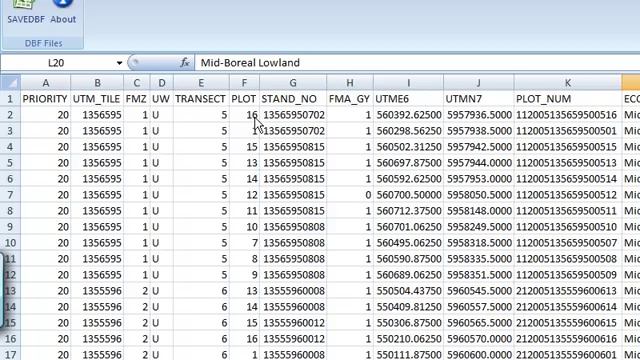Click PLOT cell with 7 in row 10
640x360 pixels.
tap(244, 243)
